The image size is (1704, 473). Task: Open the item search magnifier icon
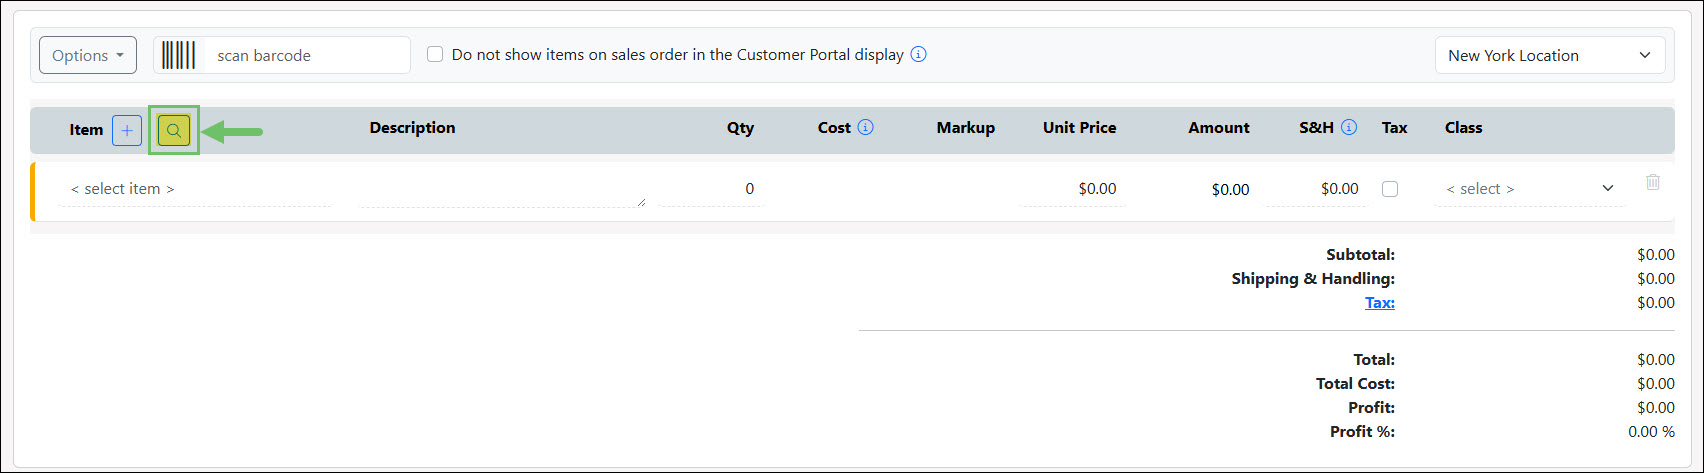(x=174, y=130)
